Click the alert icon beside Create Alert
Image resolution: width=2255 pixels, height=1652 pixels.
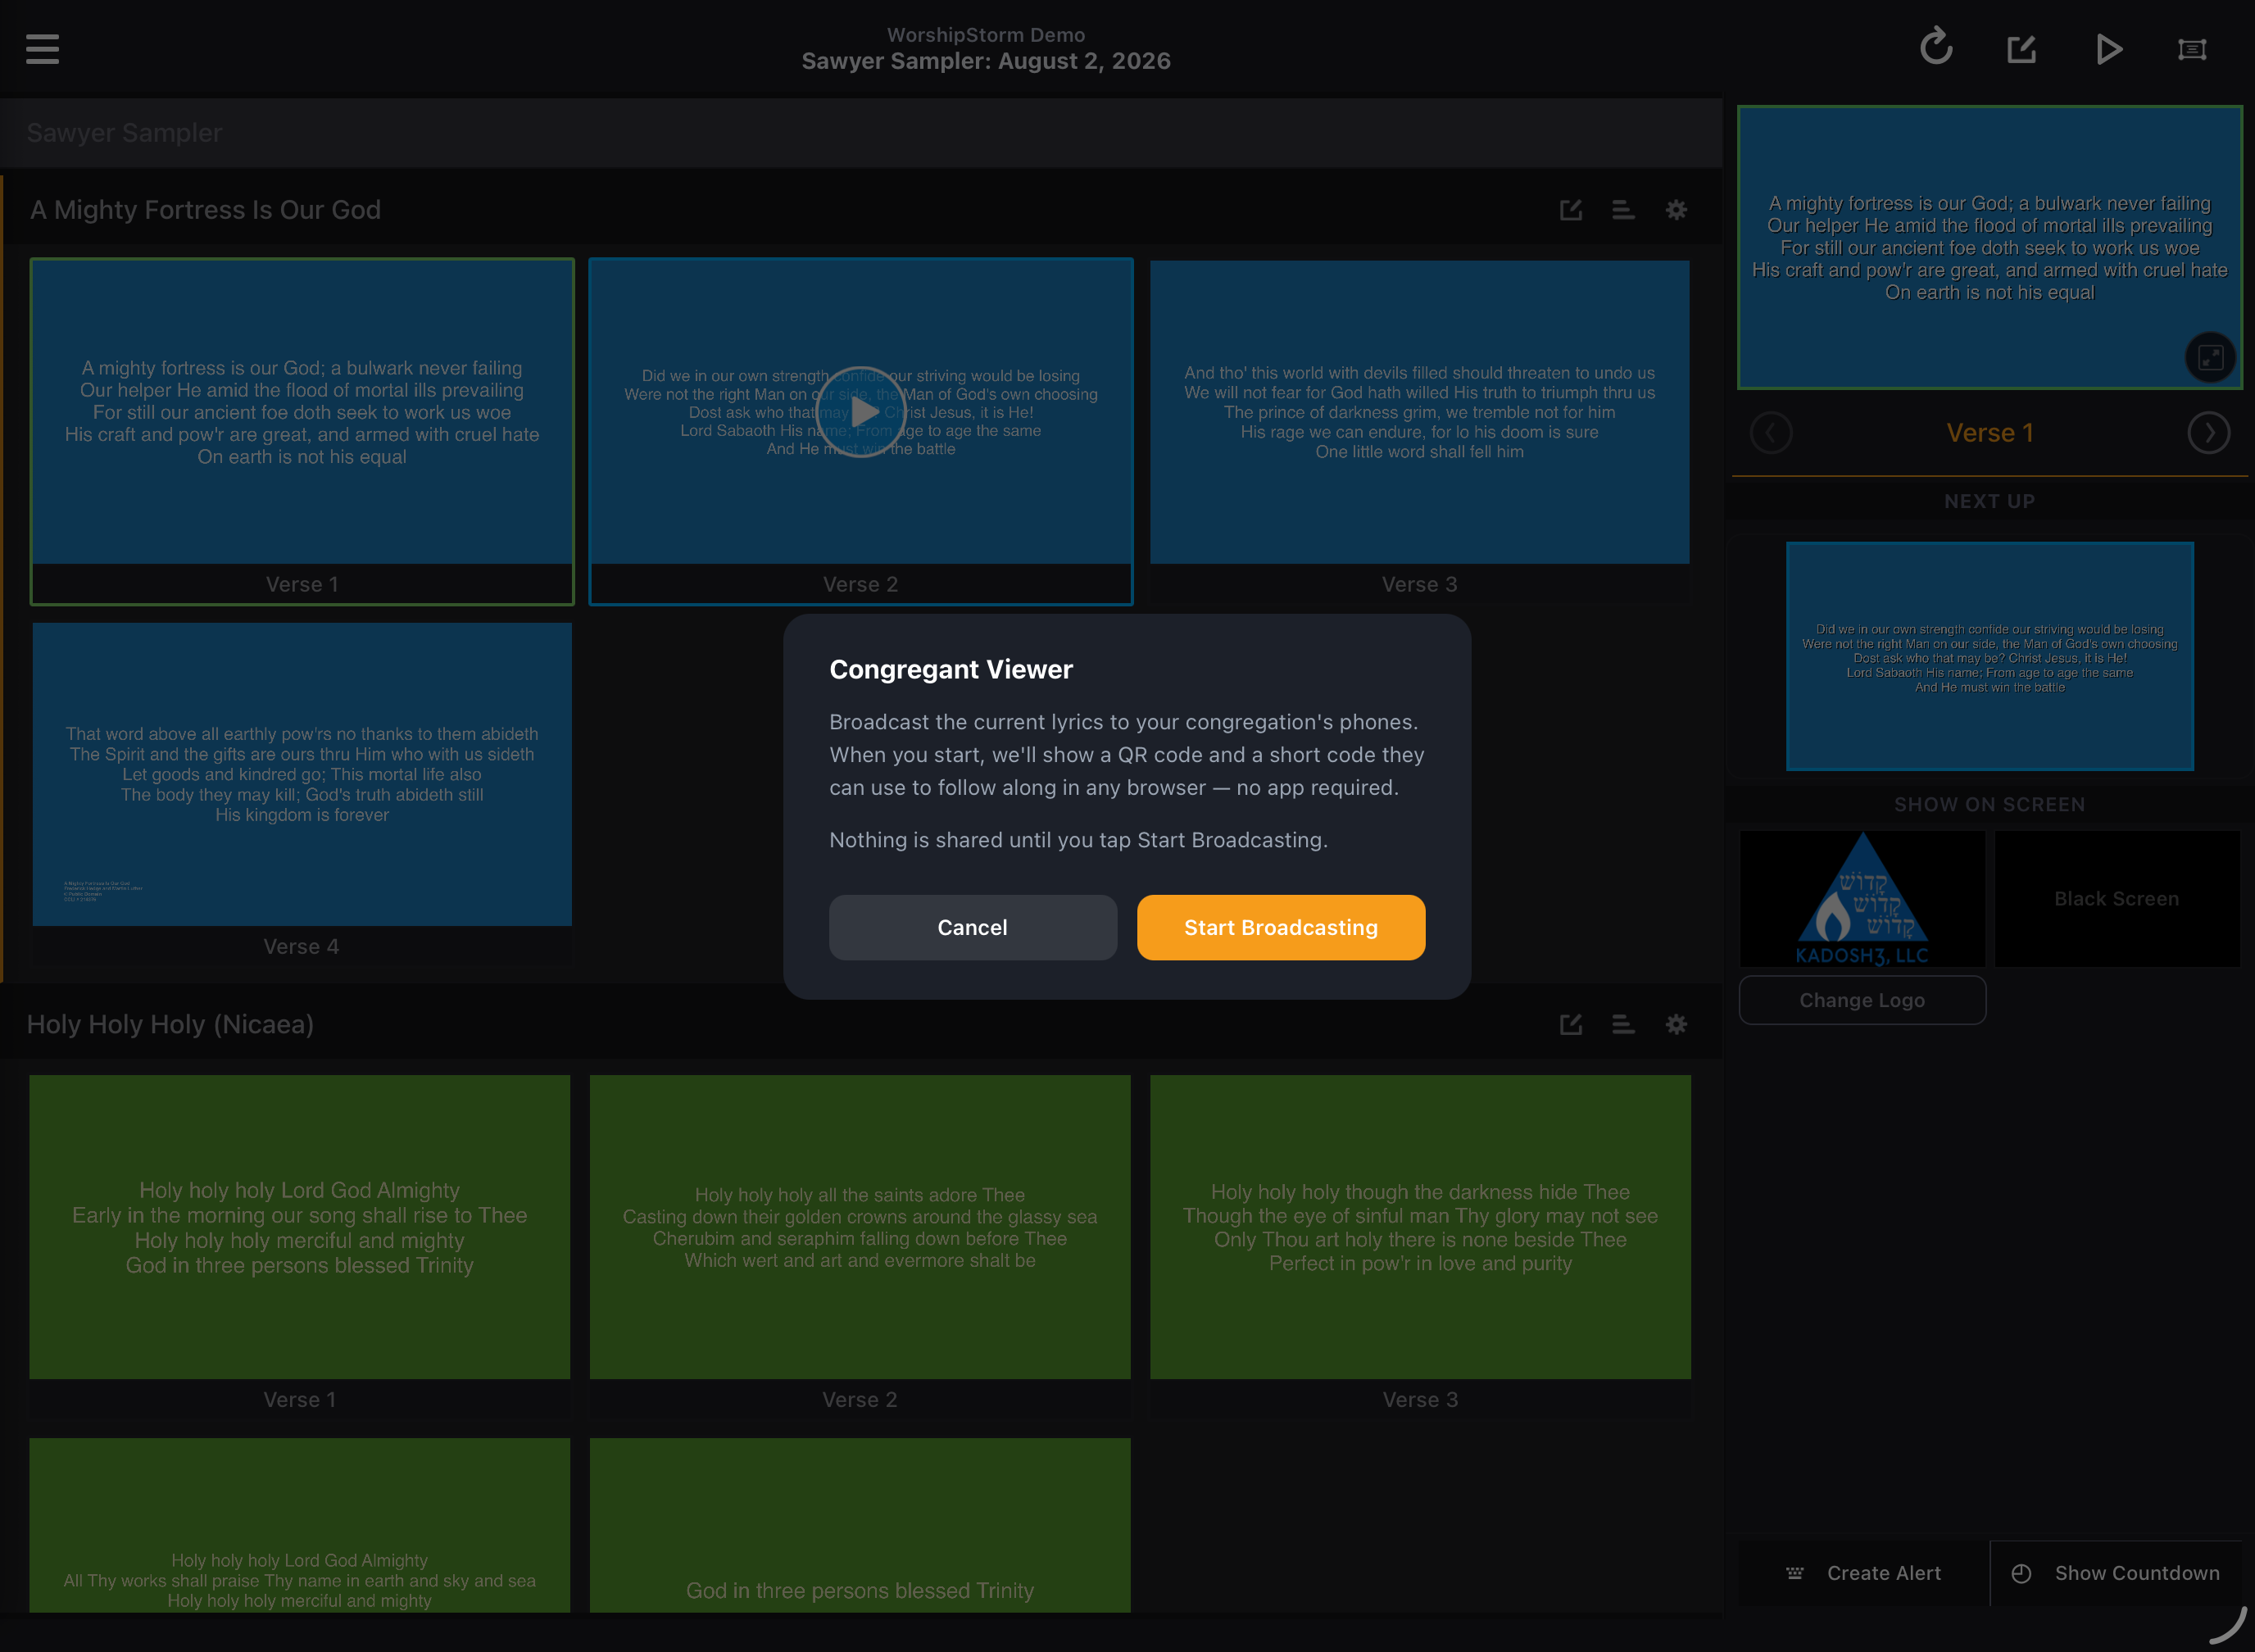(x=1795, y=1573)
